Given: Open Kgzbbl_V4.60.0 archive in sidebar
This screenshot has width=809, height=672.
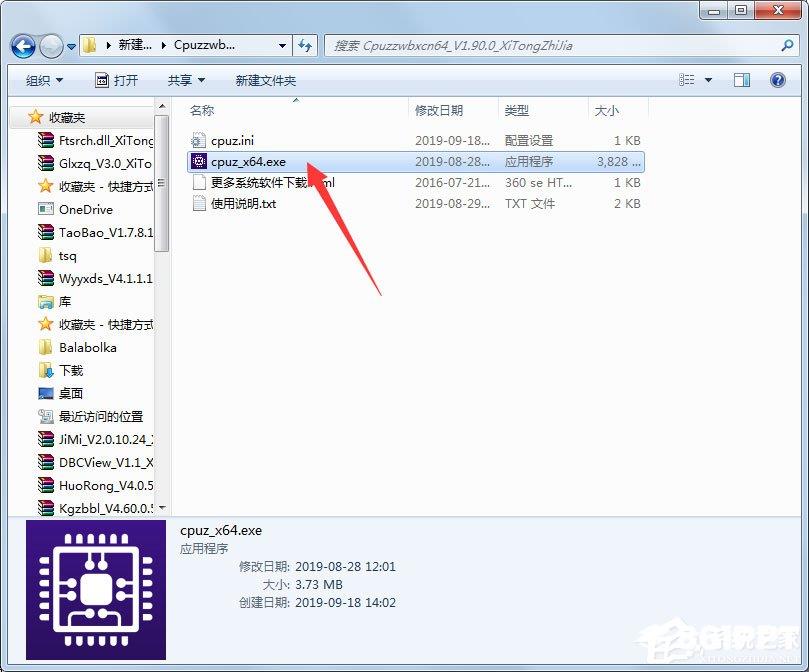Looking at the screenshot, I should click(x=95, y=508).
